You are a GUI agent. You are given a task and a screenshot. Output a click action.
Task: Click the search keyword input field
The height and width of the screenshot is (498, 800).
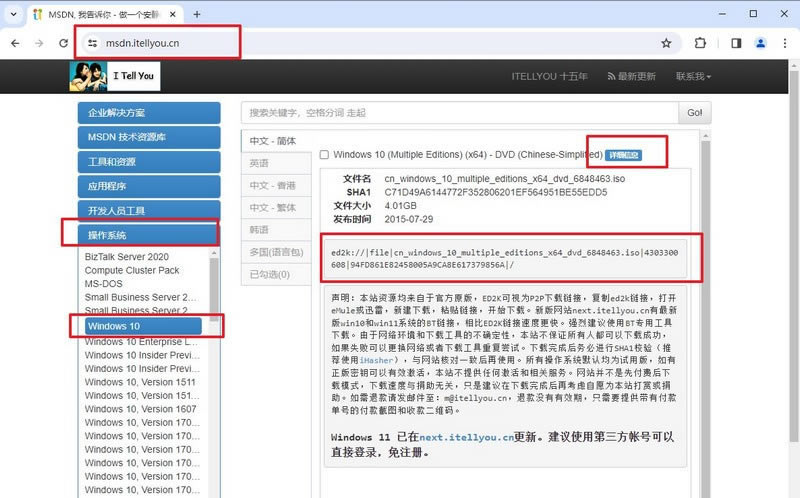pyautogui.click(x=460, y=113)
